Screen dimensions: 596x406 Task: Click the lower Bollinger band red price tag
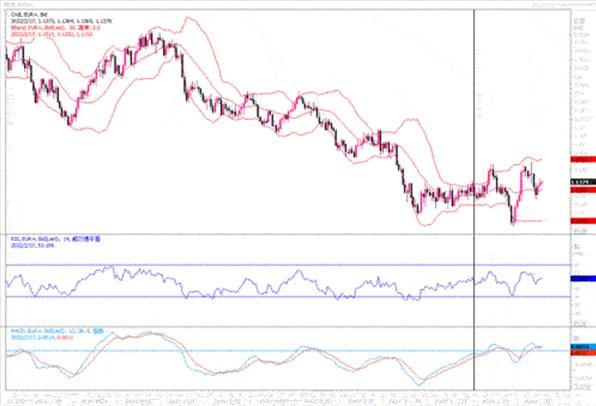pos(583,221)
